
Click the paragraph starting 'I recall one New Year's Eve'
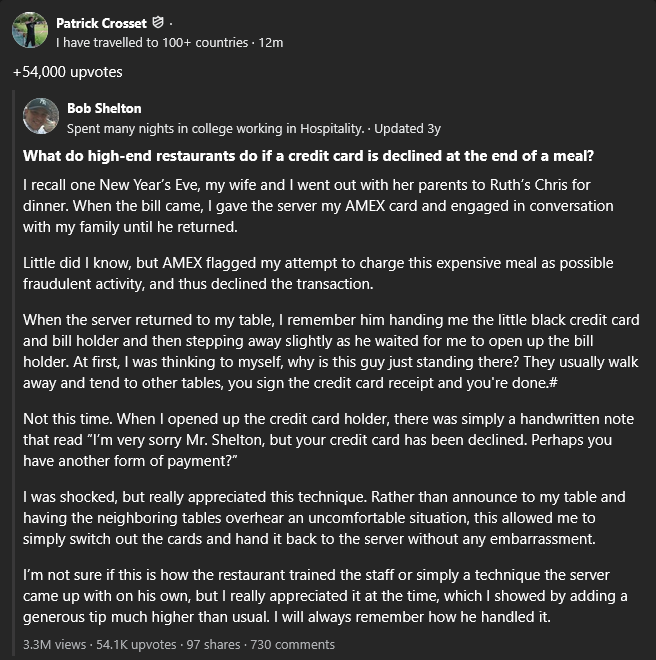[x=318, y=206]
